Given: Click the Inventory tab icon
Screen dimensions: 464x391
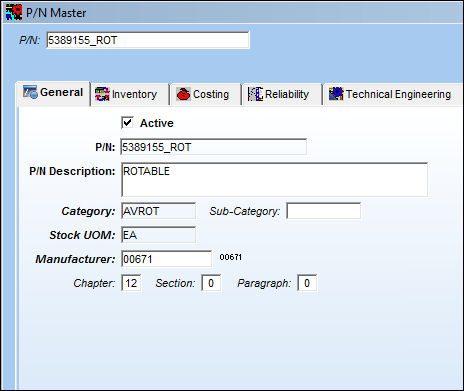Looking at the screenshot, I should [x=102, y=94].
